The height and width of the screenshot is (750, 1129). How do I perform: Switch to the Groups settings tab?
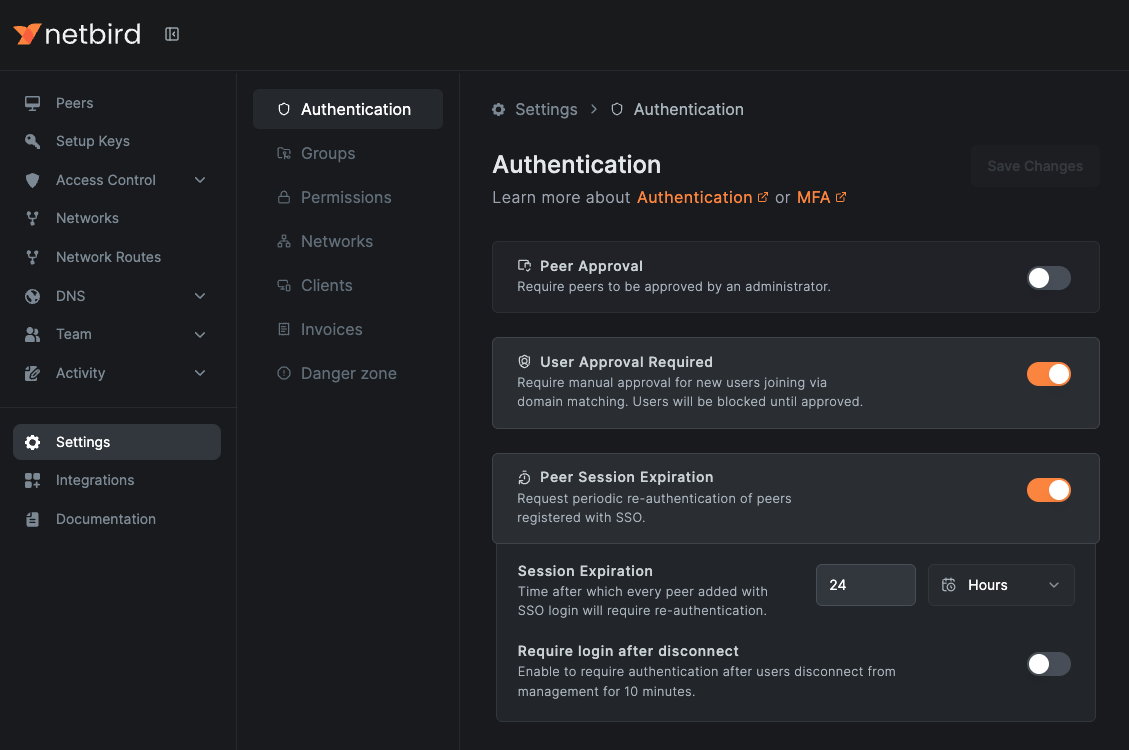328,153
